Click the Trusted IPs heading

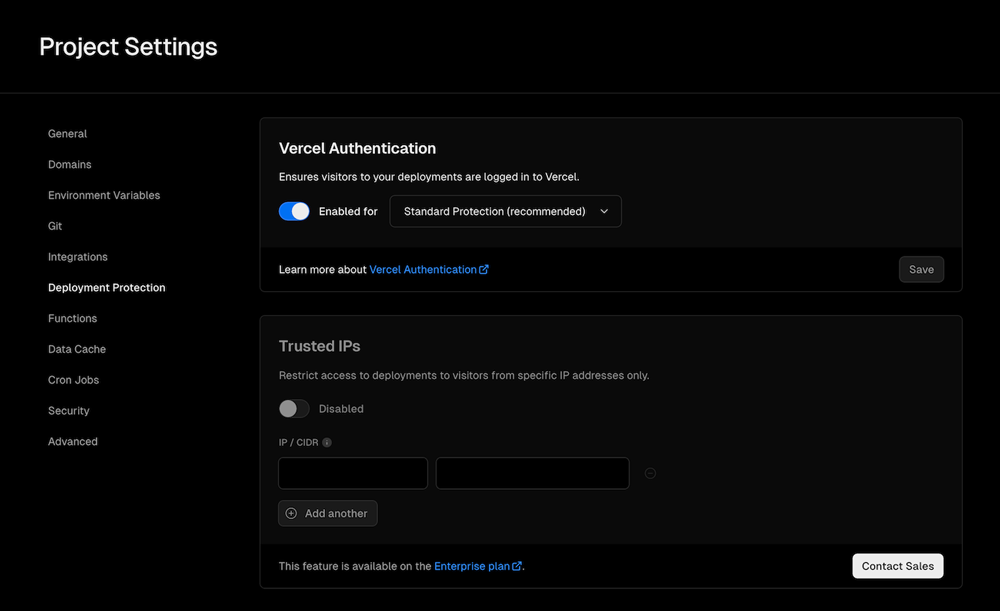click(x=320, y=346)
